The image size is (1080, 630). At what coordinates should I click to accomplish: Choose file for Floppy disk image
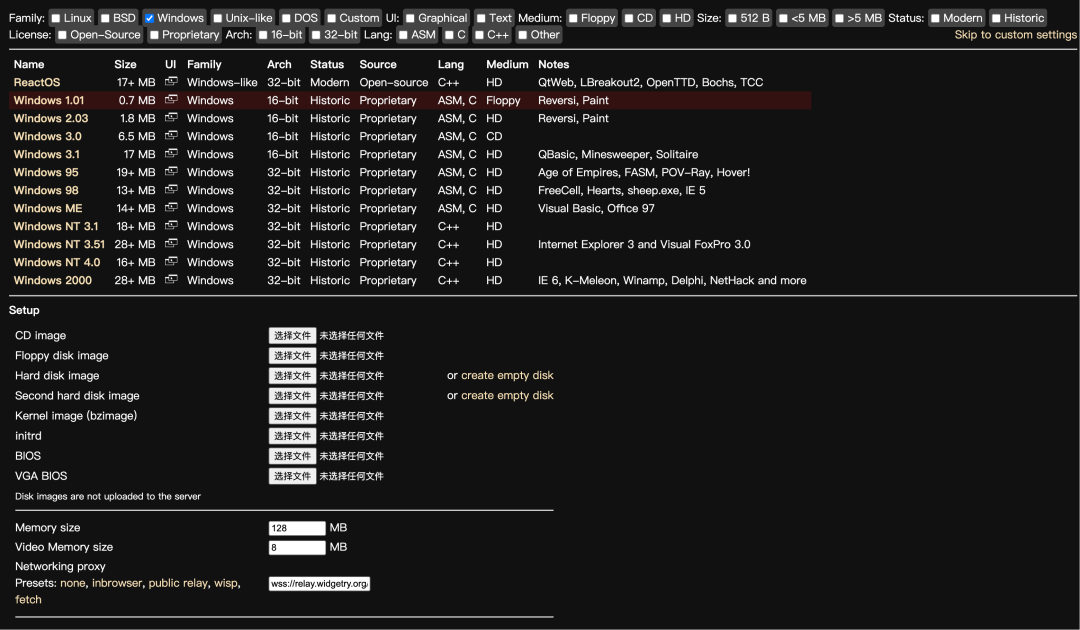pos(292,355)
